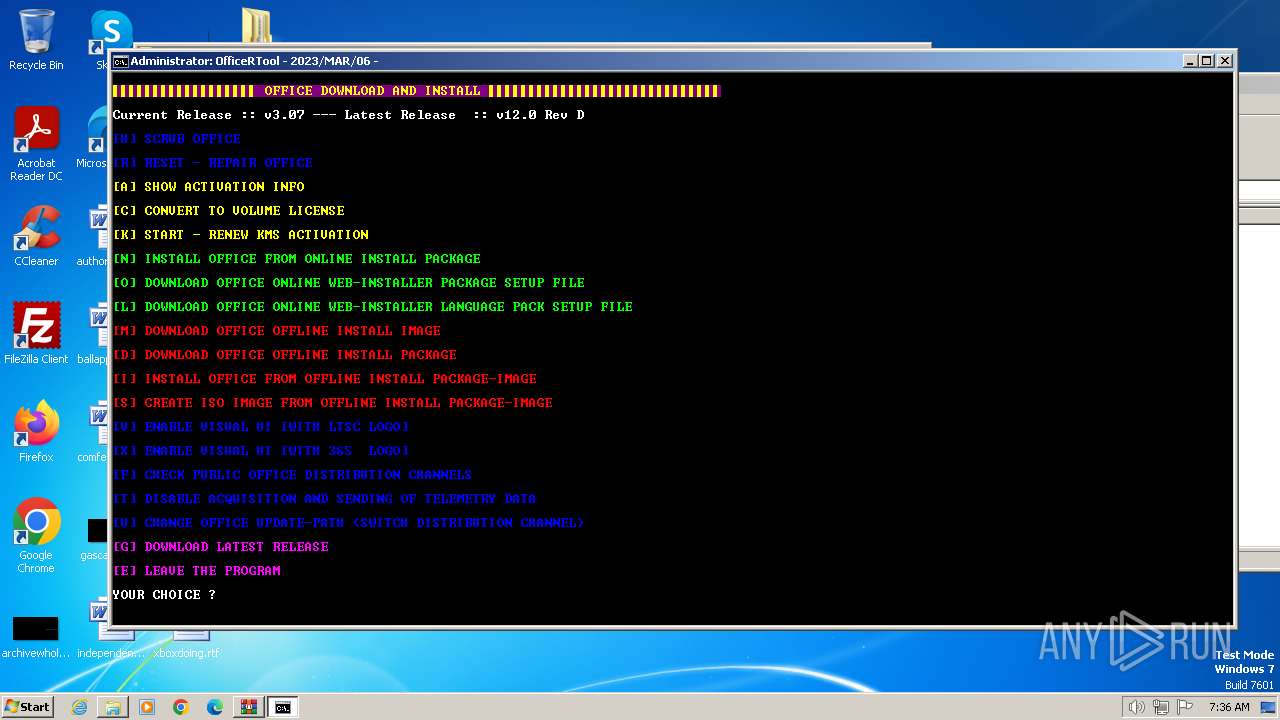The height and width of the screenshot is (720, 1280).
Task: Open the volume control tray icon
Action: click(1136, 707)
